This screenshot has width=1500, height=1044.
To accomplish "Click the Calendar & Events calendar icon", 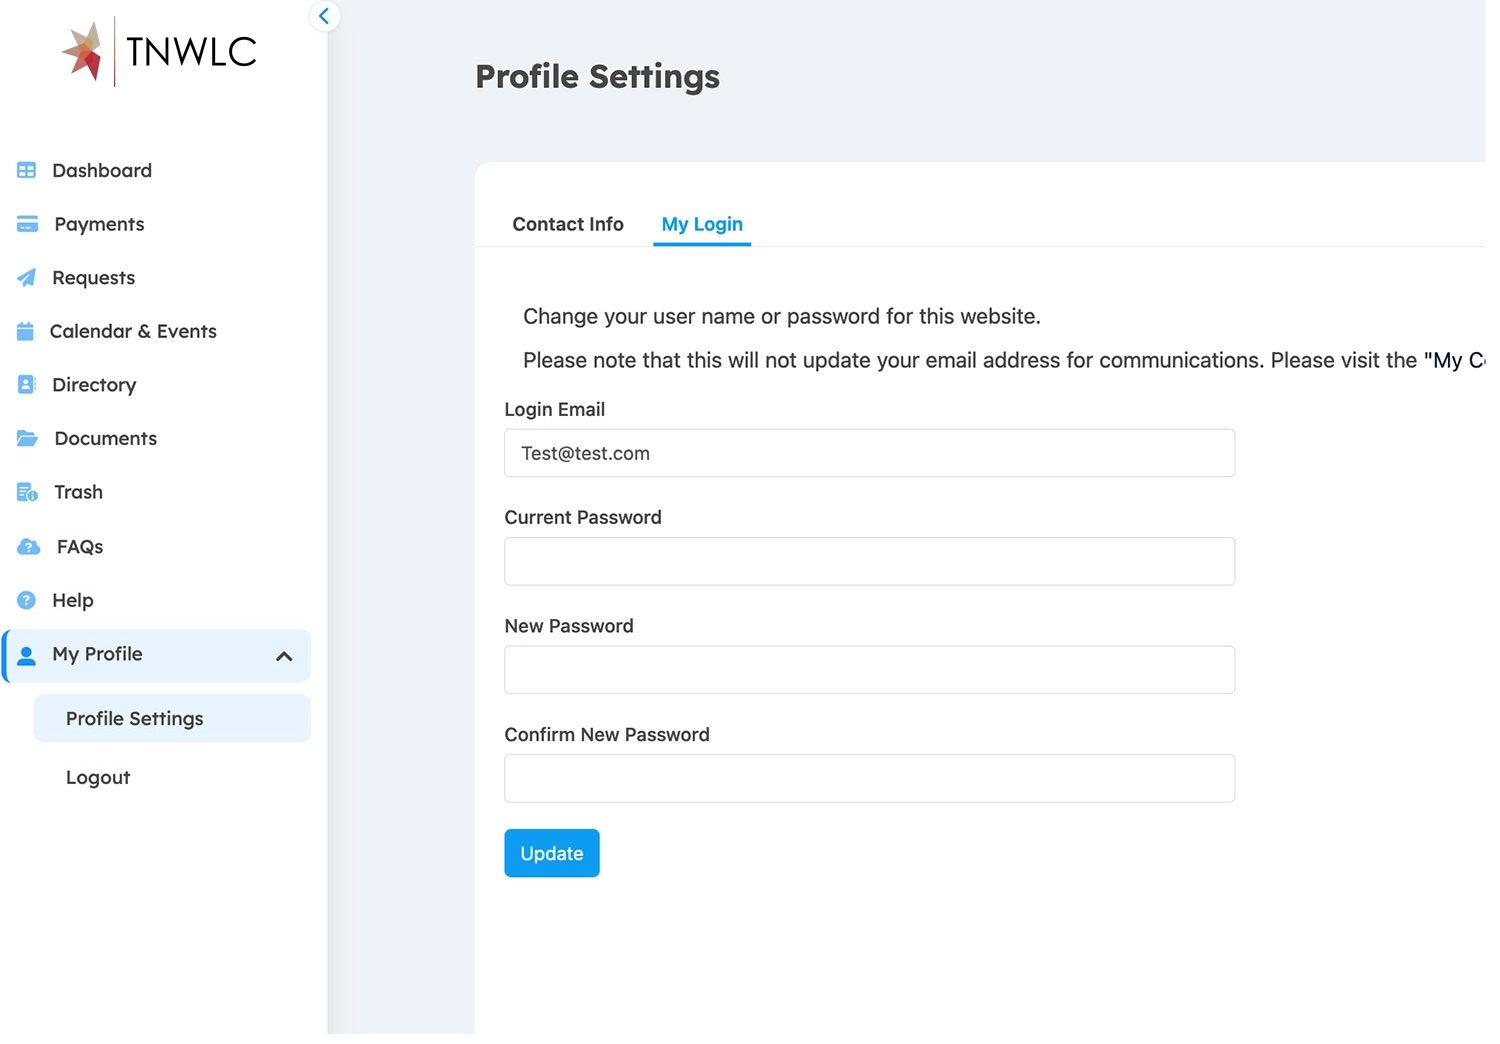I will [26, 332].
